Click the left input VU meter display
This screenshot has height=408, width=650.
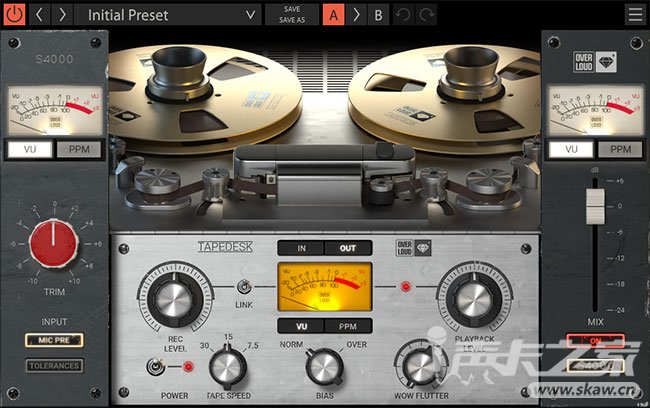tap(55, 110)
